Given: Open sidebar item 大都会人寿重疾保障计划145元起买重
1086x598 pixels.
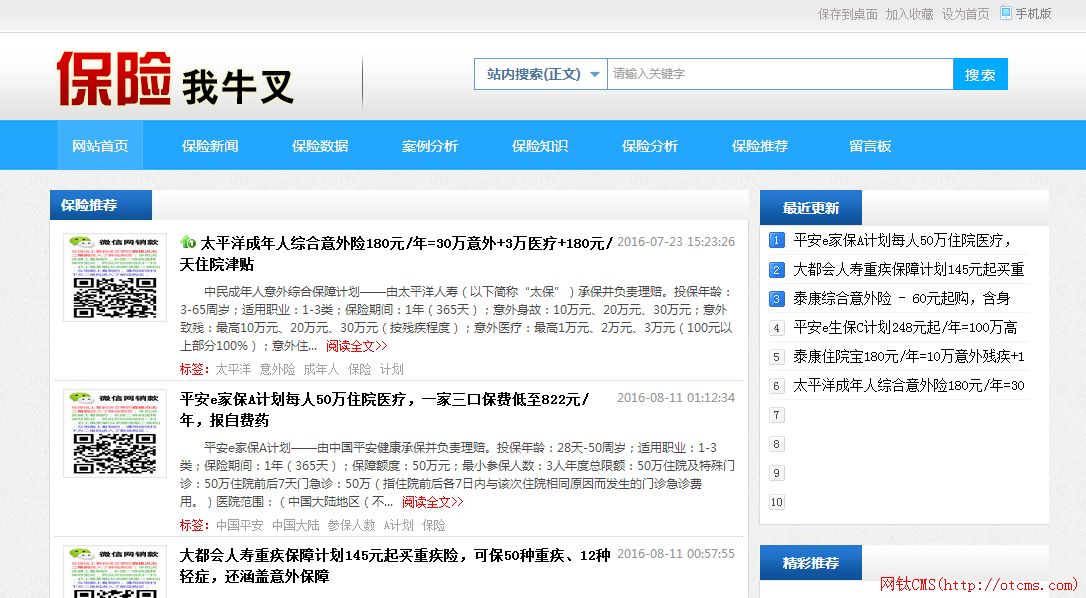Looking at the screenshot, I should 909,270.
